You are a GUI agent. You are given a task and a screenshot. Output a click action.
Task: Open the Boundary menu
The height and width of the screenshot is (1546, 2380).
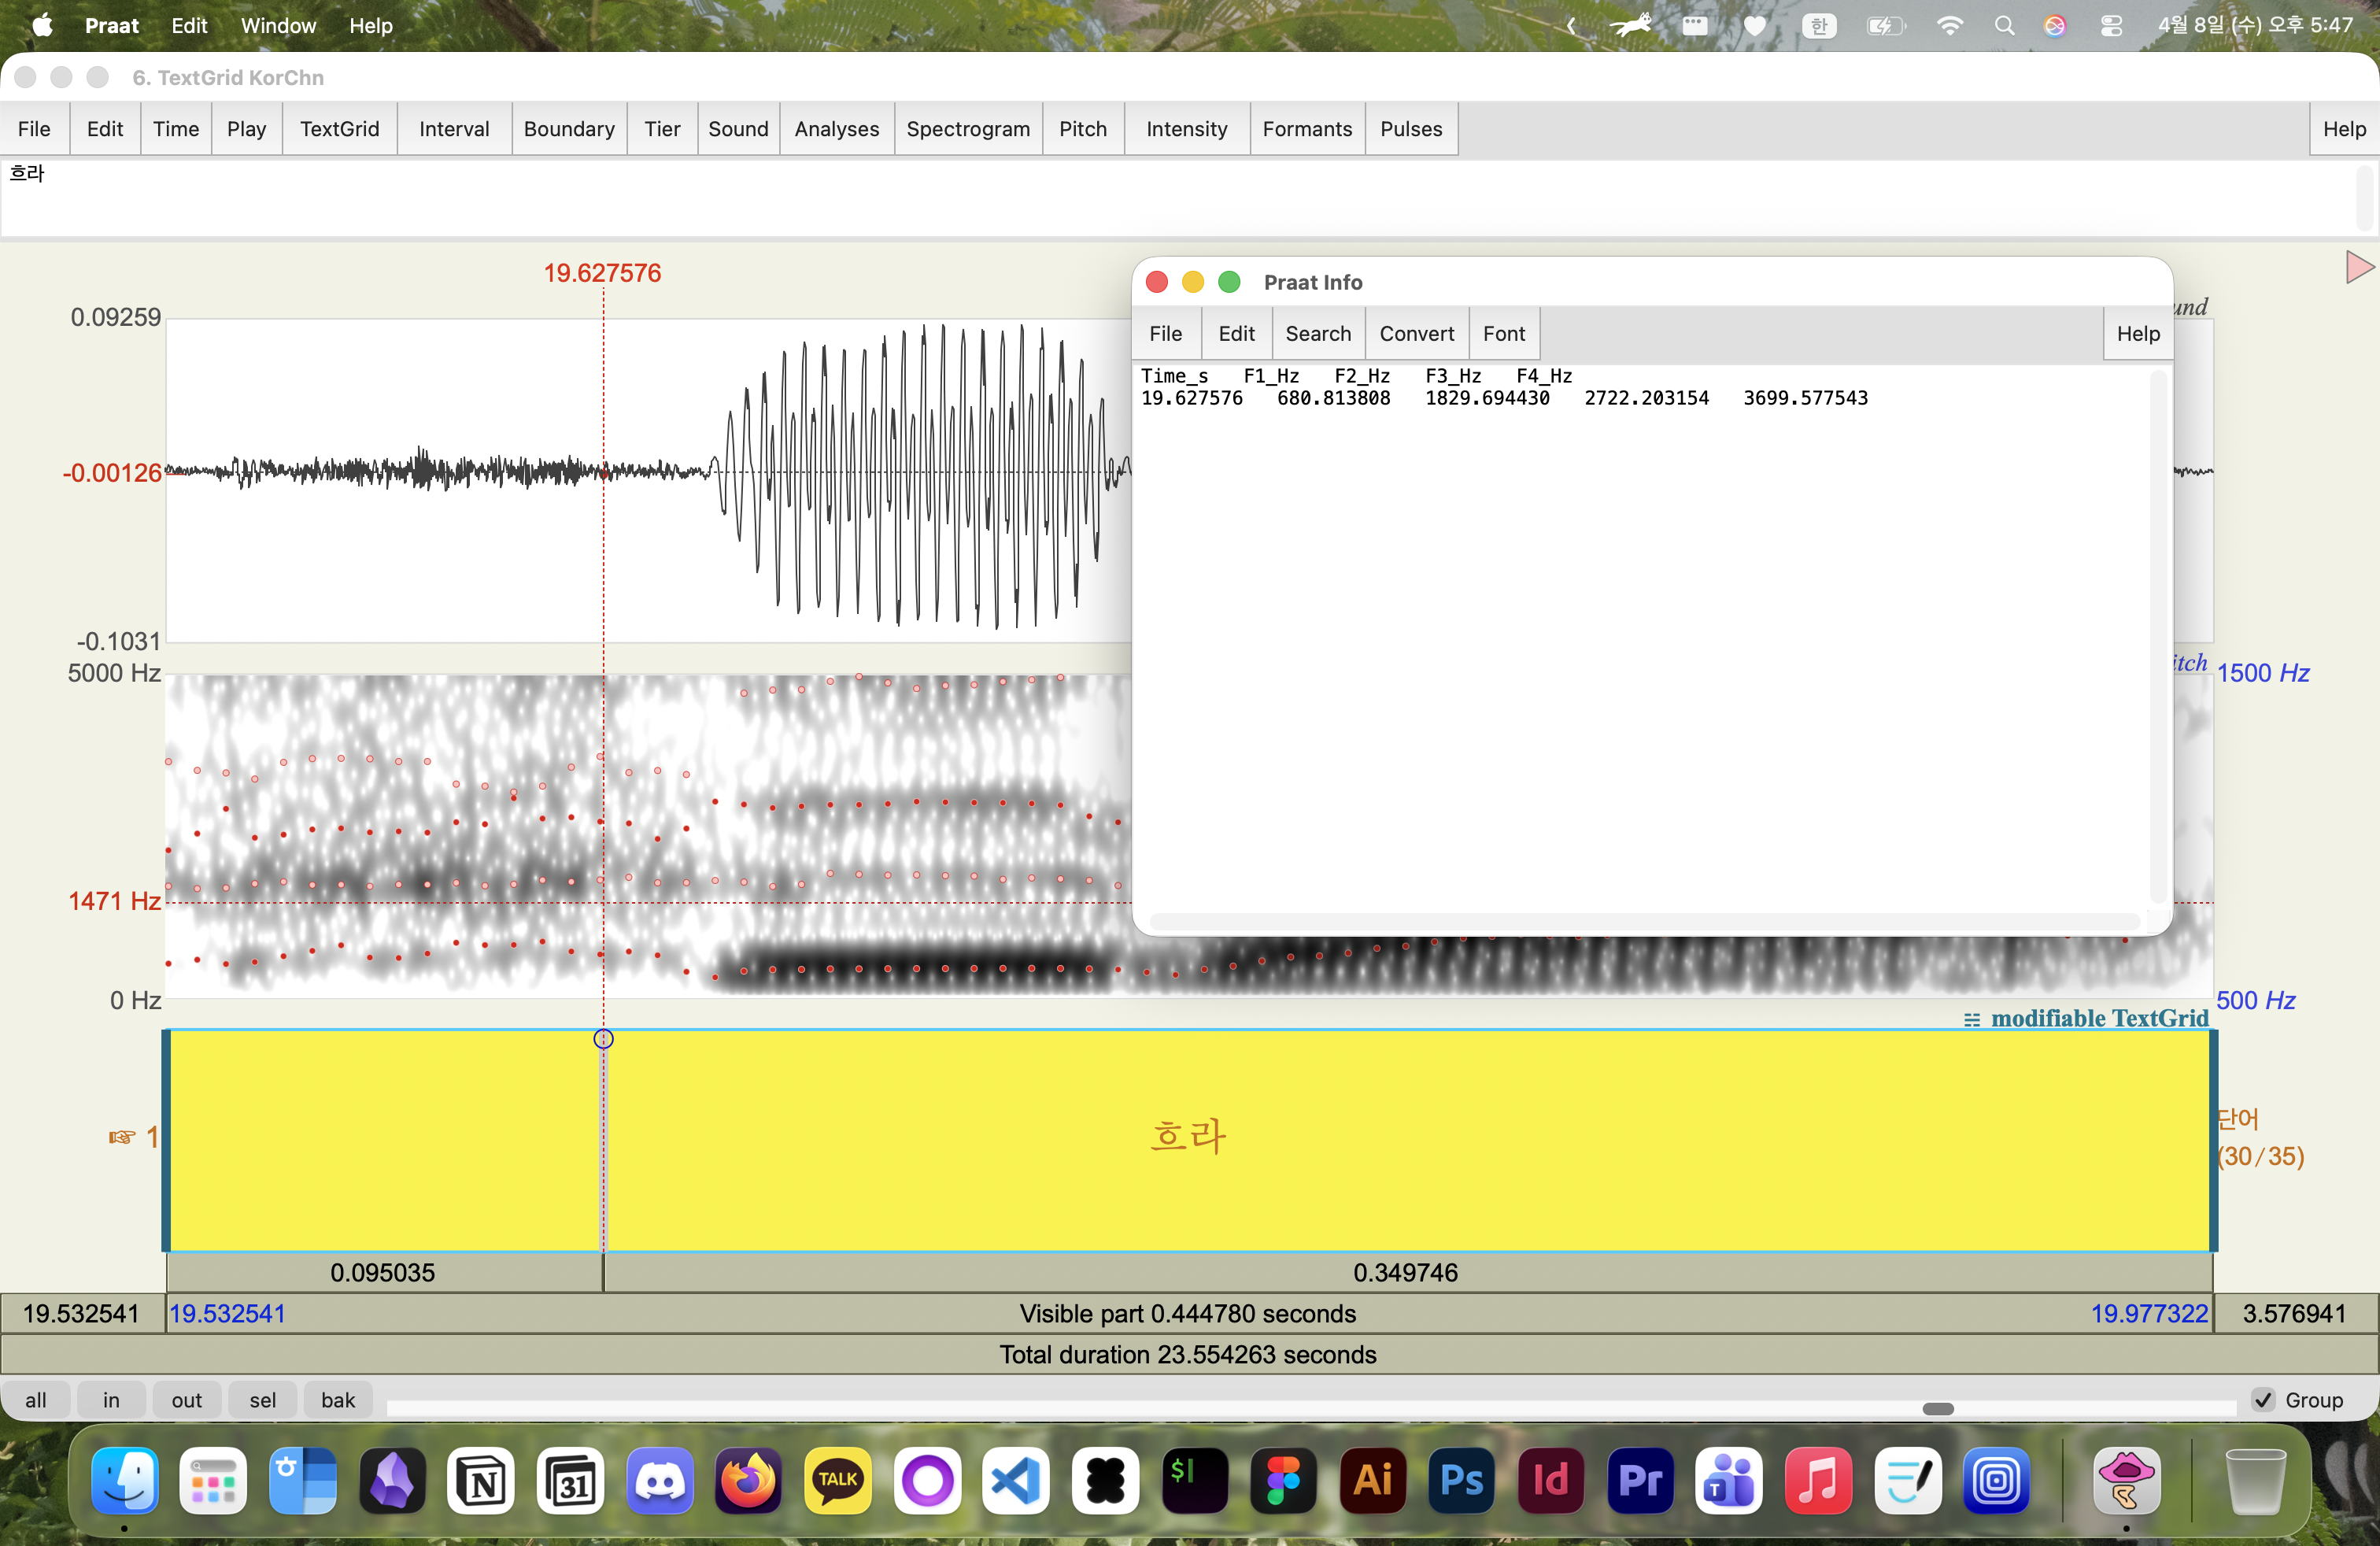(x=568, y=129)
